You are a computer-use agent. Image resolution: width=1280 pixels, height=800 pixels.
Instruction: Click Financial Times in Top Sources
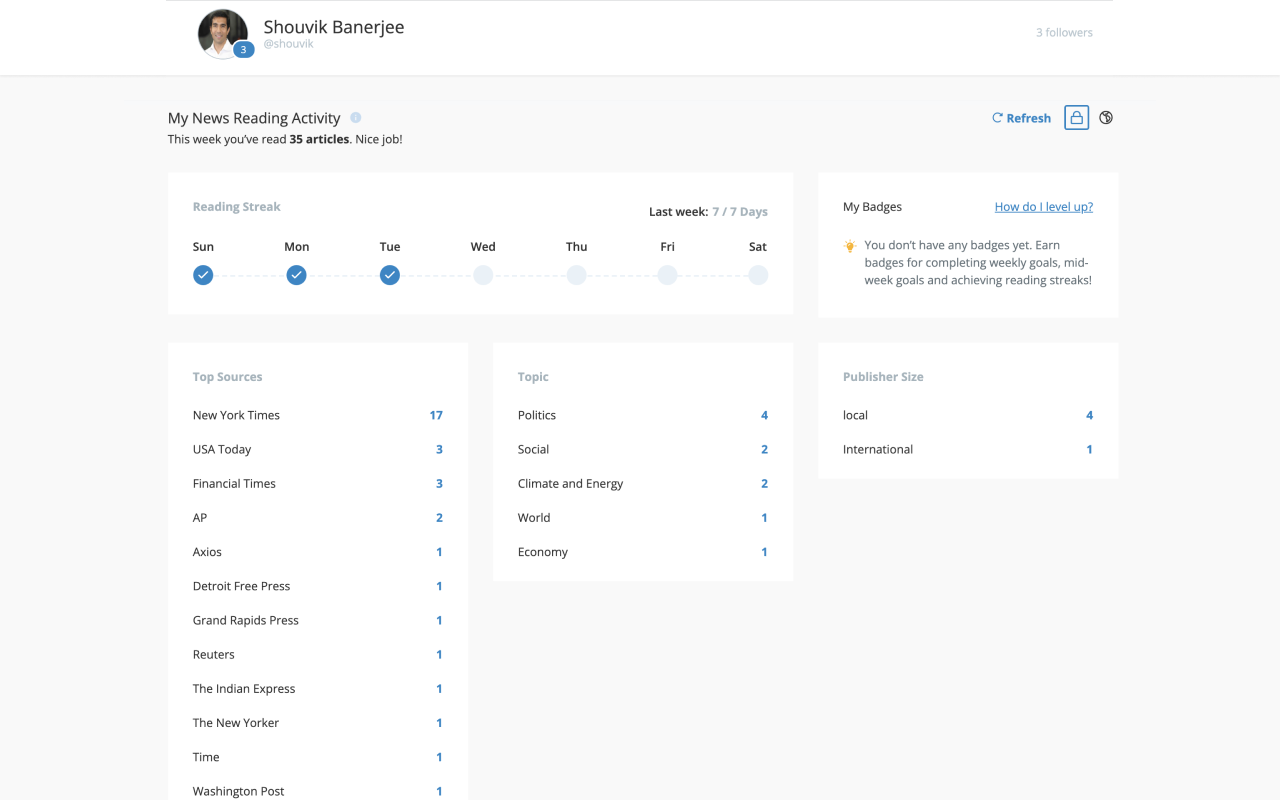click(234, 484)
